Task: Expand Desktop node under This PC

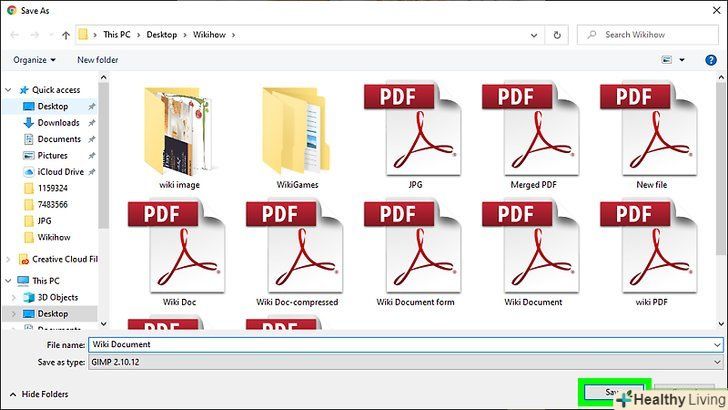Action: click(x=13, y=314)
